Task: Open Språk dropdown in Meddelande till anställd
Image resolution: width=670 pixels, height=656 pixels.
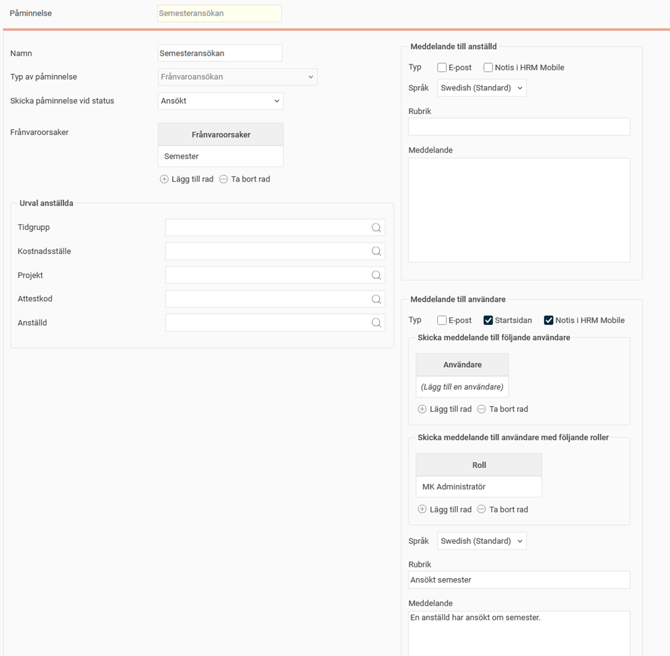Action: coord(481,88)
